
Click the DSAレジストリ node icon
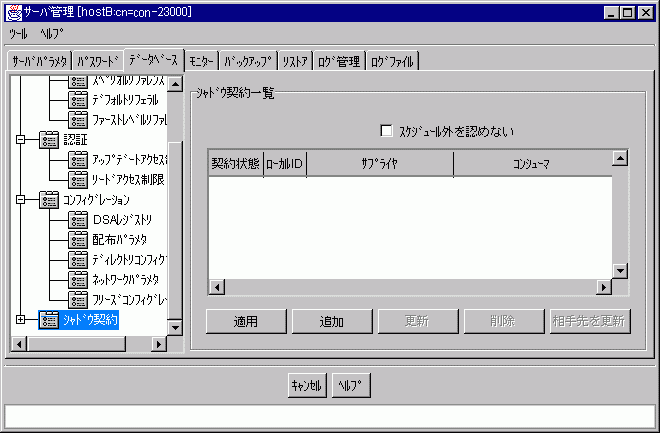pyautogui.click(x=78, y=220)
